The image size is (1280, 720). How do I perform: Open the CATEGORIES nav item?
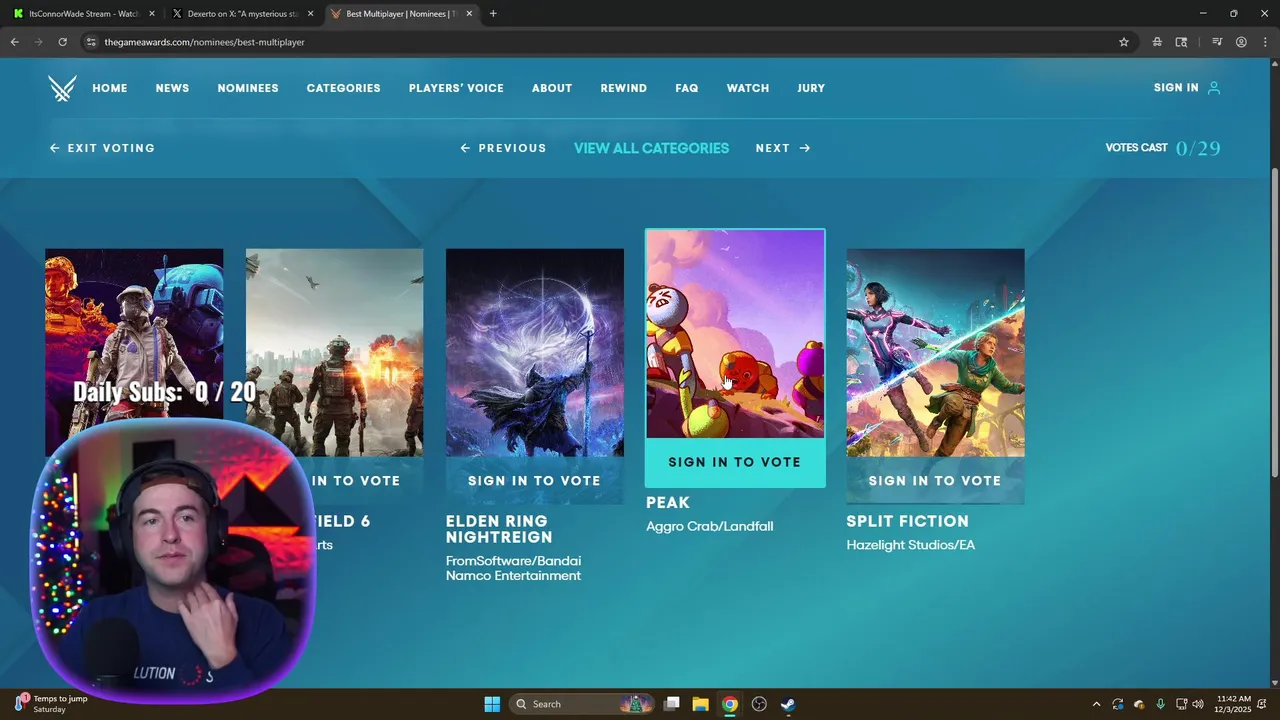coord(343,88)
